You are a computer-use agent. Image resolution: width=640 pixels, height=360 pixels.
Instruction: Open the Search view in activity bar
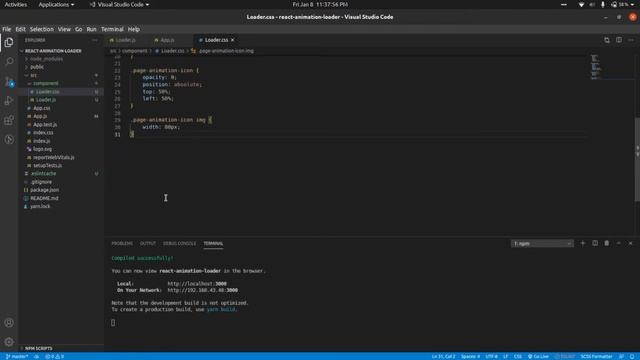(x=9, y=62)
